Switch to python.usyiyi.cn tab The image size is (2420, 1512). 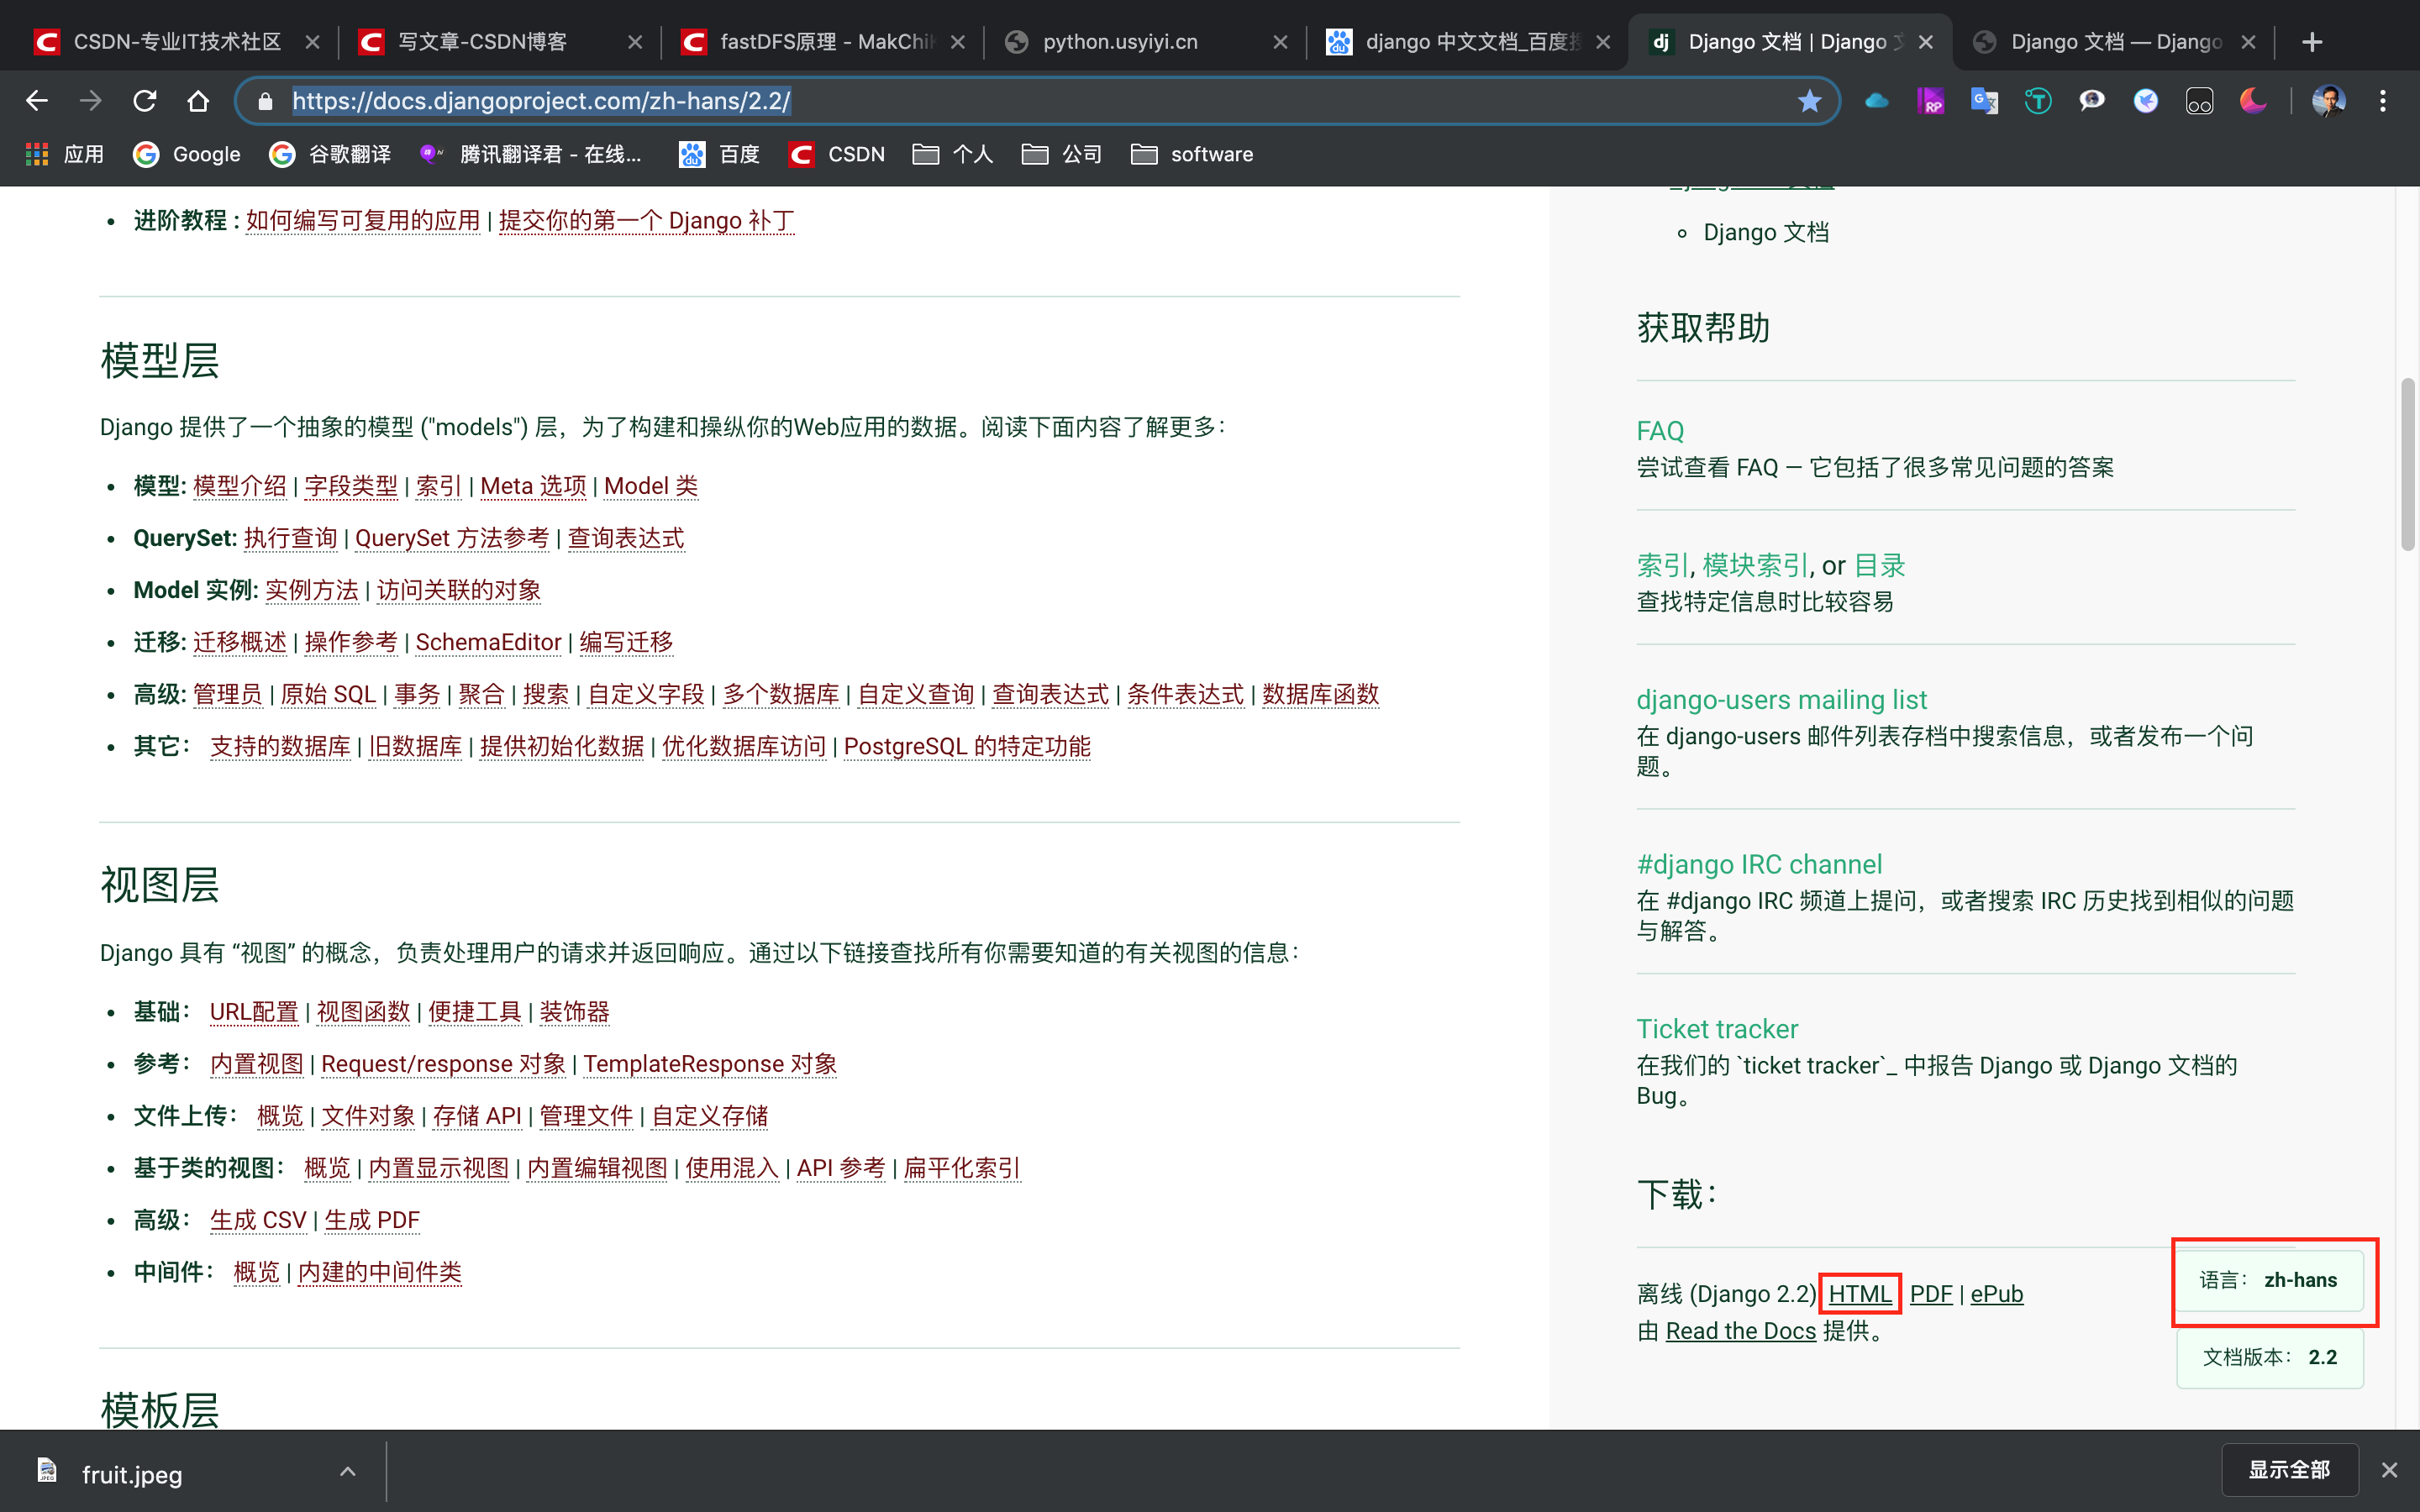(1120, 42)
